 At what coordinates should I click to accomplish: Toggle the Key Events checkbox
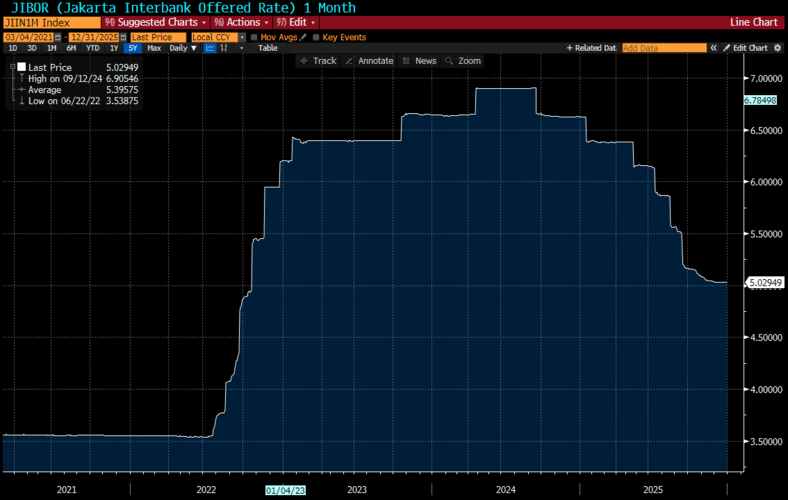315,37
